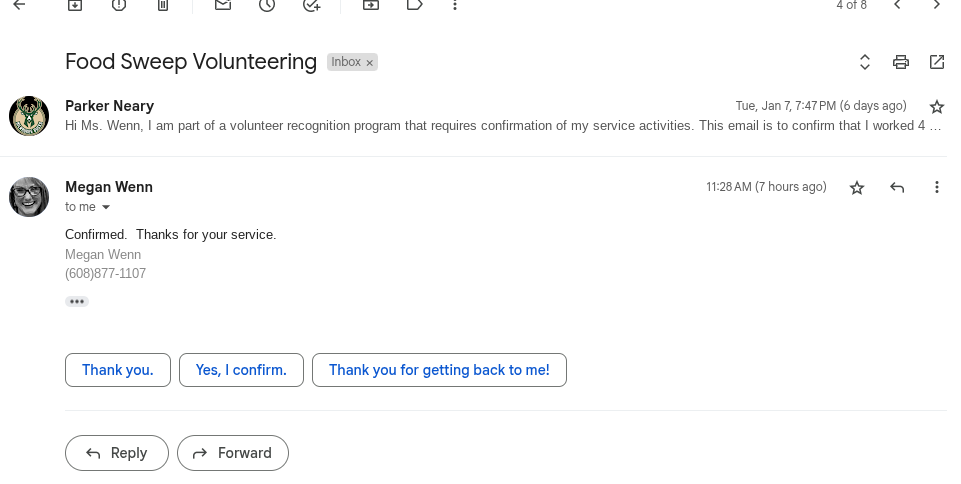Screen dimensions: 961x484
Task: Add this email to Tasks
Action: pos(311,5)
